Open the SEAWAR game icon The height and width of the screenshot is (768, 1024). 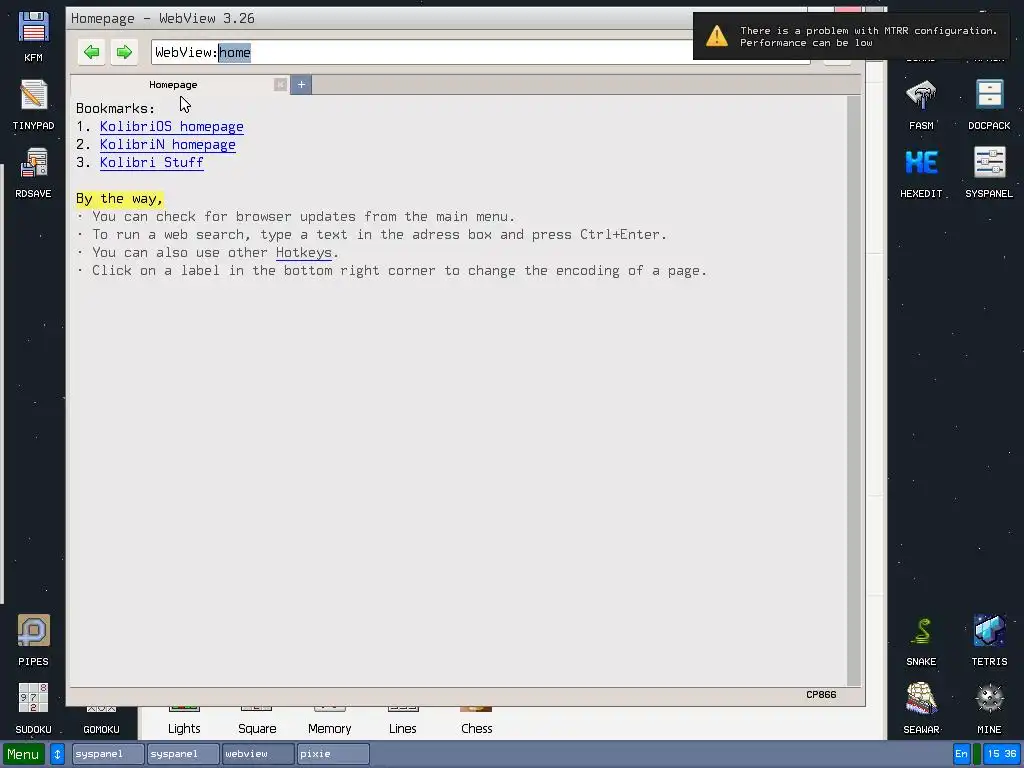tap(921, 708)
